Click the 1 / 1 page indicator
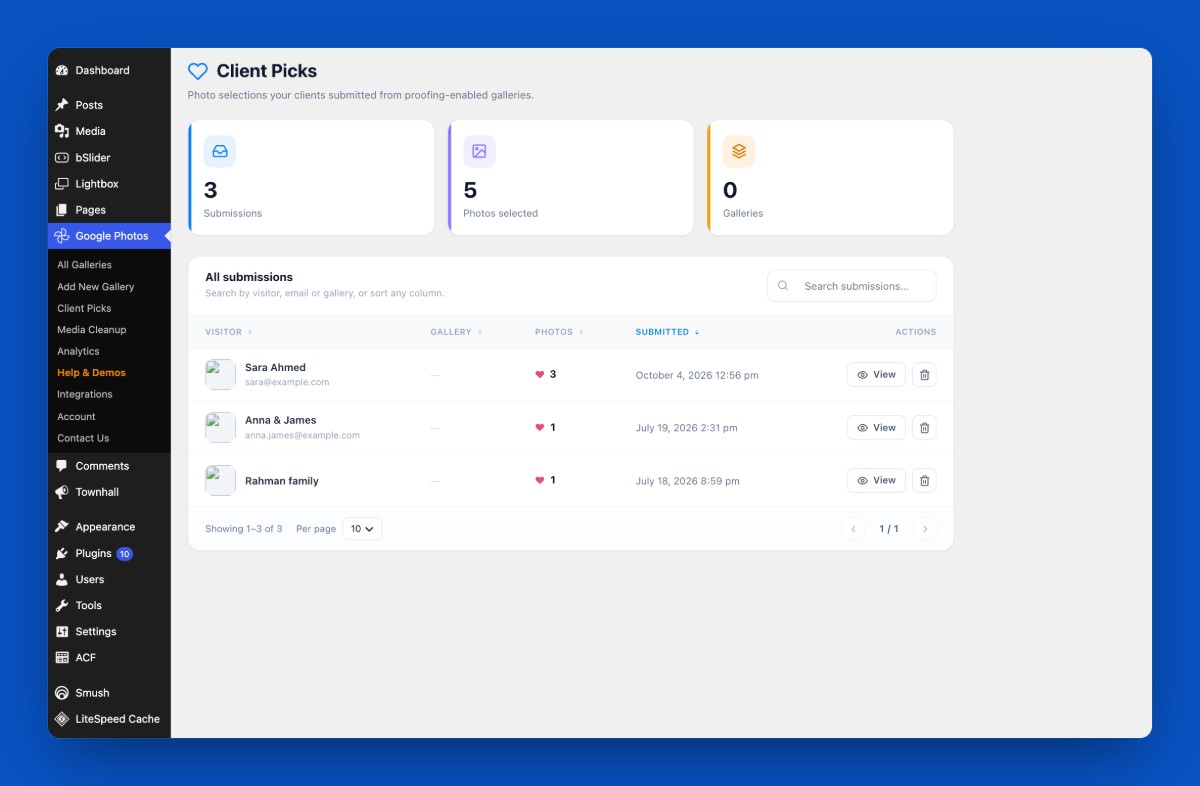The height and width of the screenshot is (786, 1200). [x=889, y=529]
